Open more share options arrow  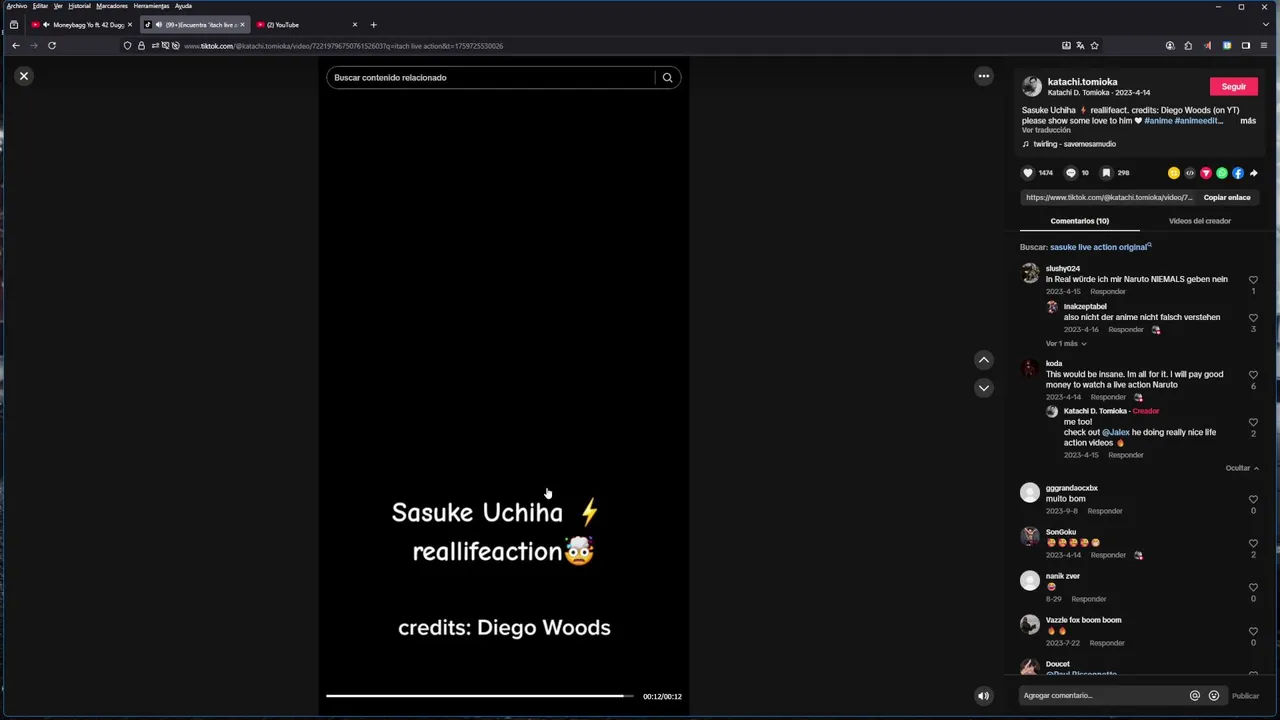tap(1254, 173)
